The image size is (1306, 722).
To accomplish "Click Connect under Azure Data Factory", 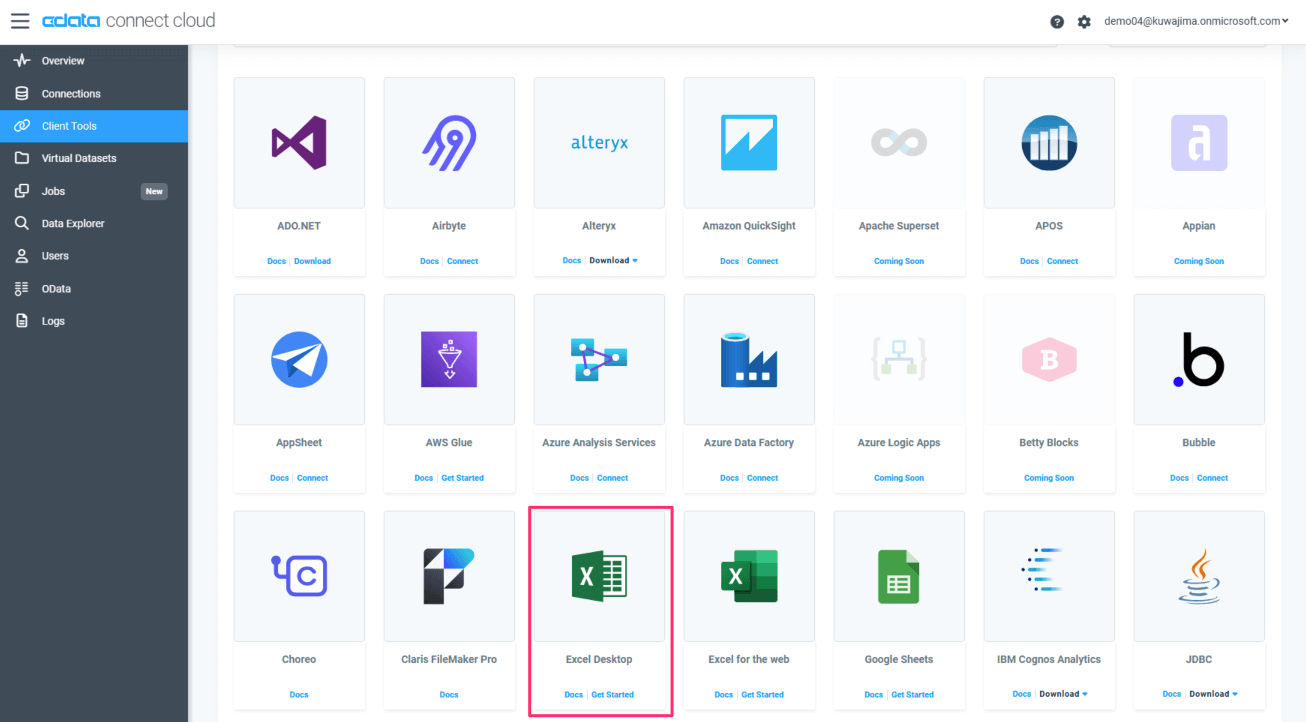I will (x=762, y=478).
